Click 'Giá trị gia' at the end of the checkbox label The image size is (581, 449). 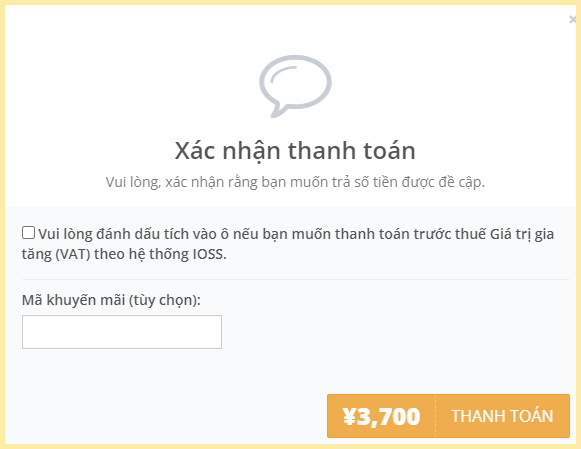[x=522, y=234]
